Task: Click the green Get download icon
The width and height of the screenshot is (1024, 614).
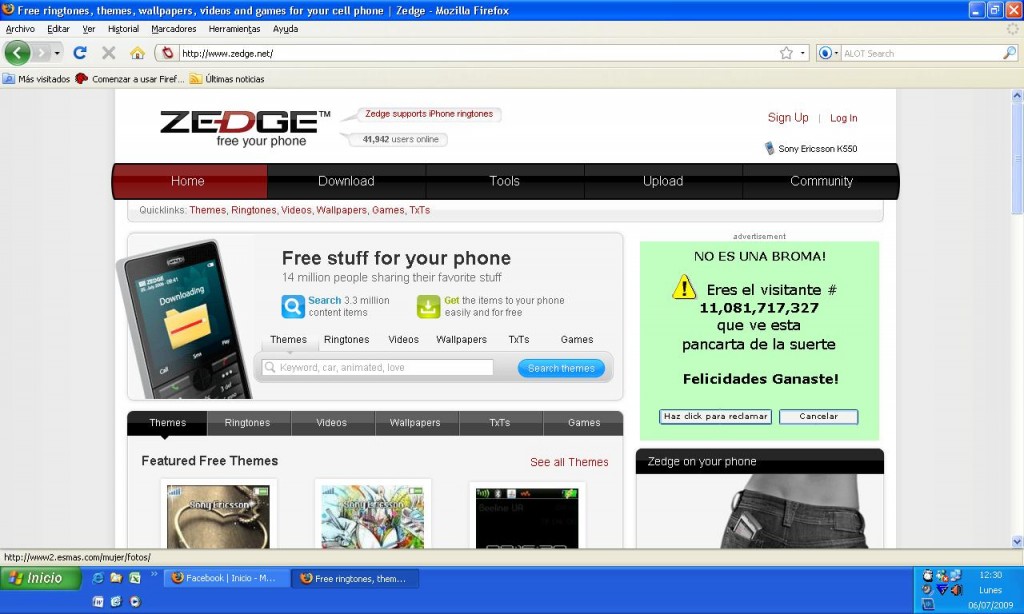Action: 428,306
